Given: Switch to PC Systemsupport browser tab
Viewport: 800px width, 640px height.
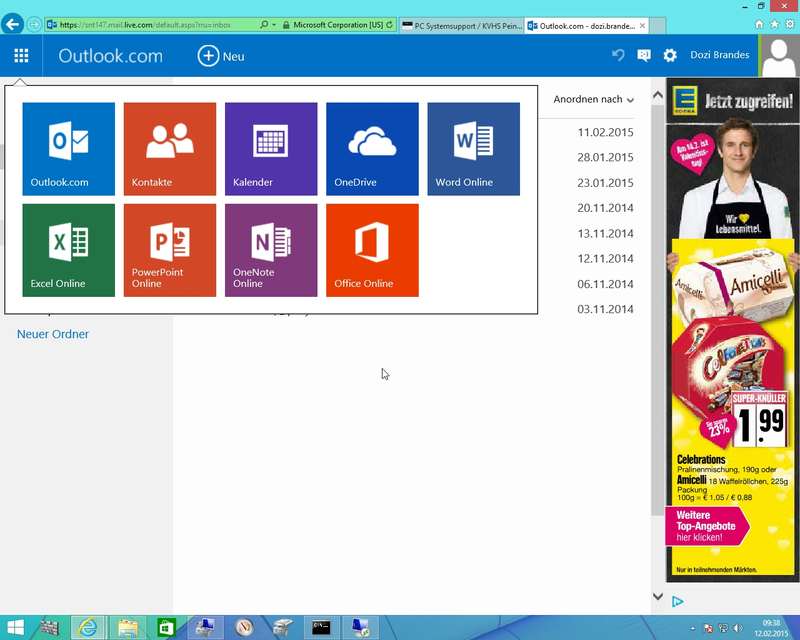Looking at the screenshot, I should coord(461,25).
